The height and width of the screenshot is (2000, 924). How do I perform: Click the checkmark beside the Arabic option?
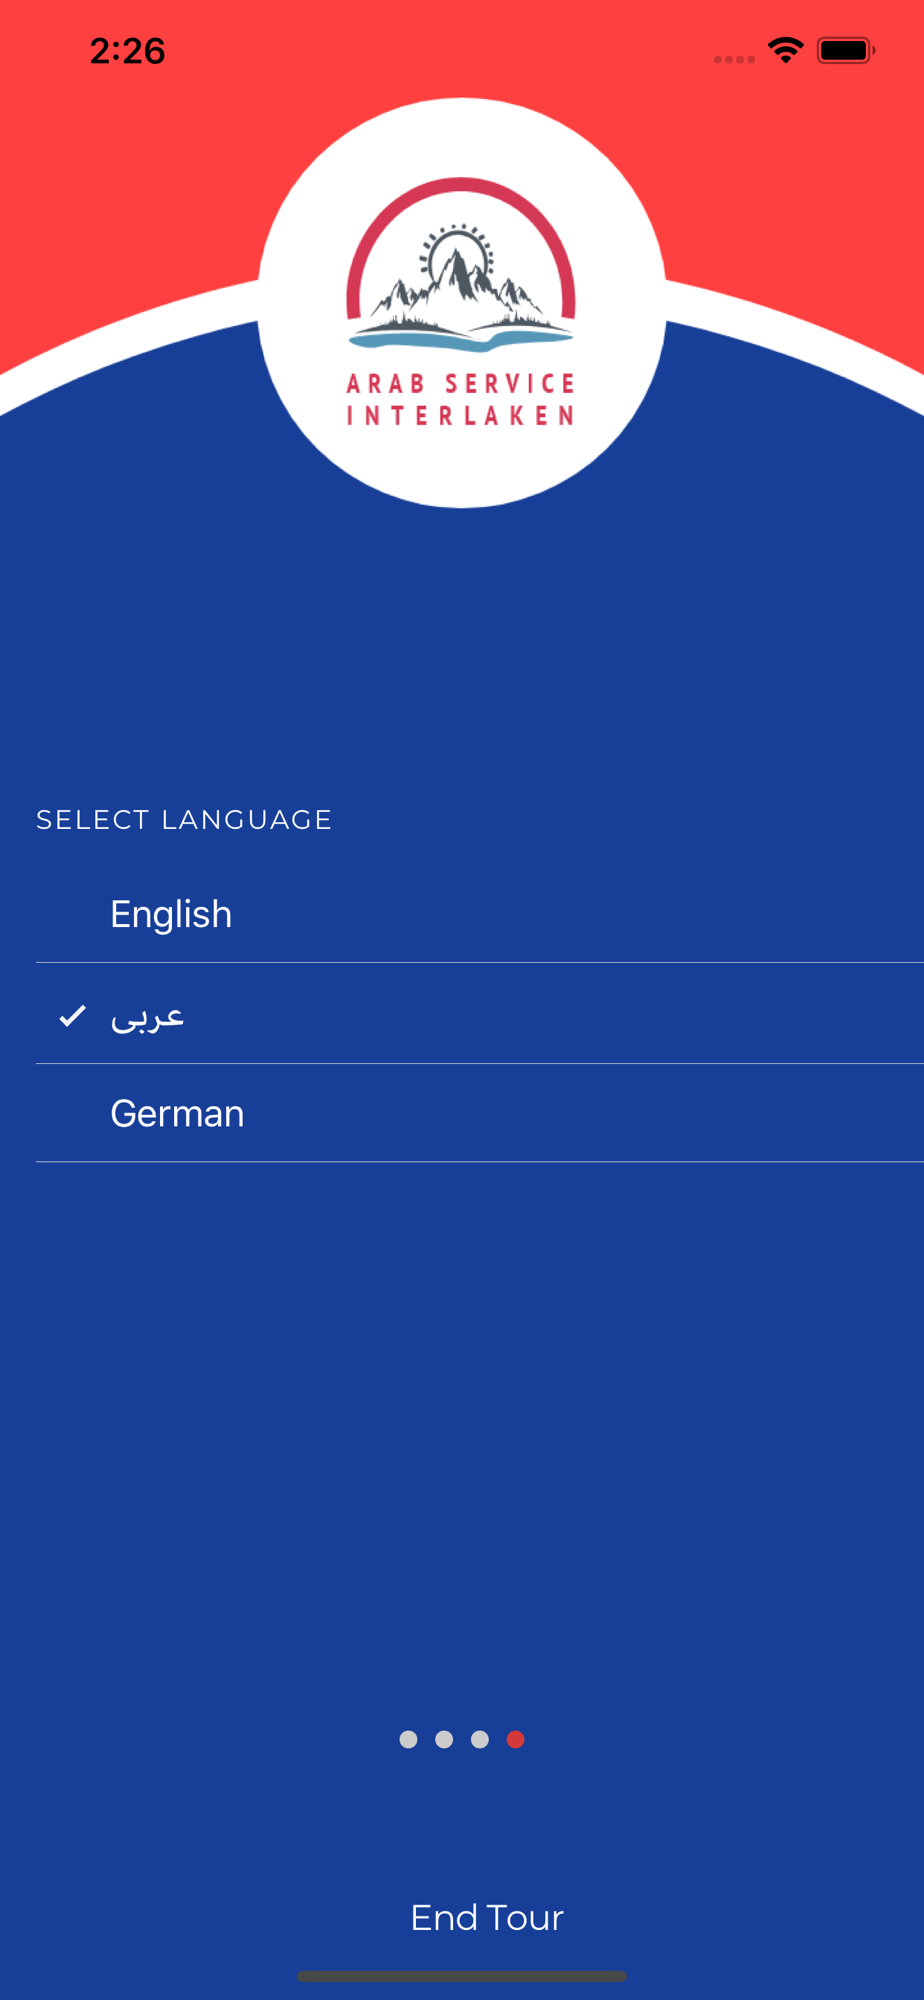73,1016
